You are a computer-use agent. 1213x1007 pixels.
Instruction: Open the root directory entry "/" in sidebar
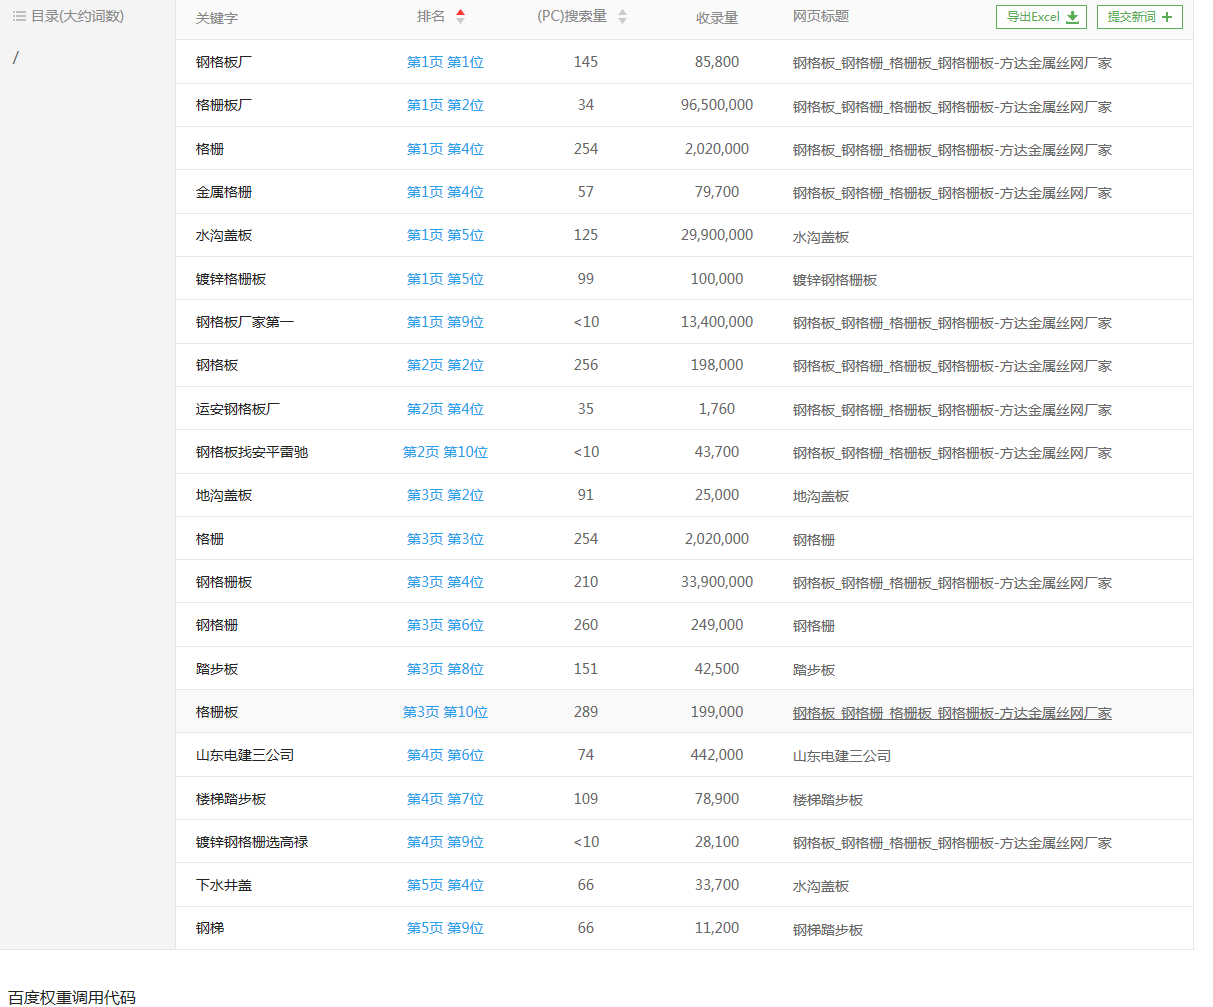(15, 57)
